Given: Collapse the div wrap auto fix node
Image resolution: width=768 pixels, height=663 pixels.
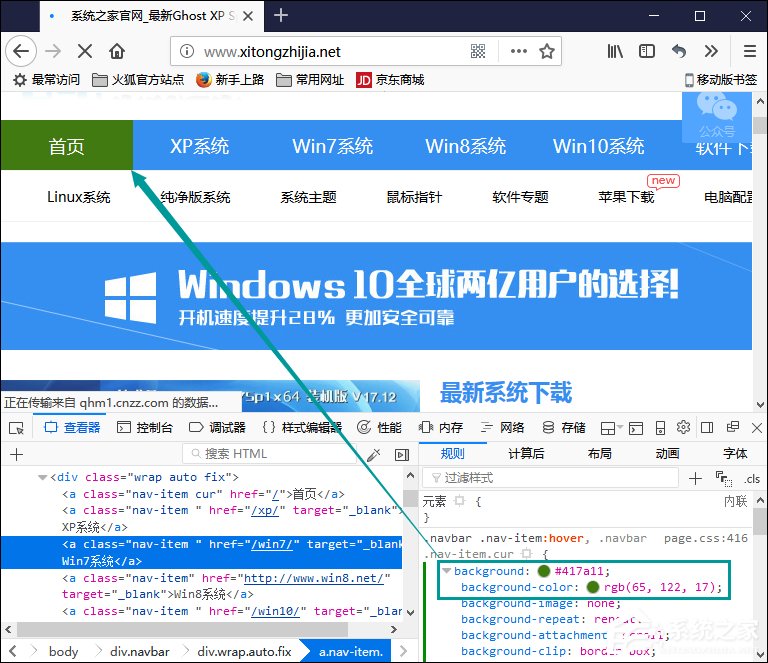Looking at the screenshot, I should 42,478.
